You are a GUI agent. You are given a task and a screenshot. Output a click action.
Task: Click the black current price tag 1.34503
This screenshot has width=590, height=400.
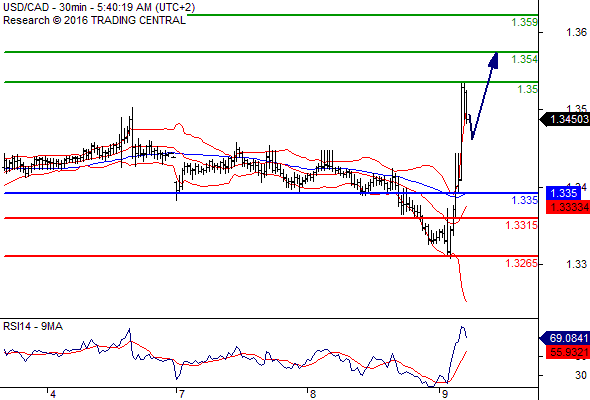(565, 120)
